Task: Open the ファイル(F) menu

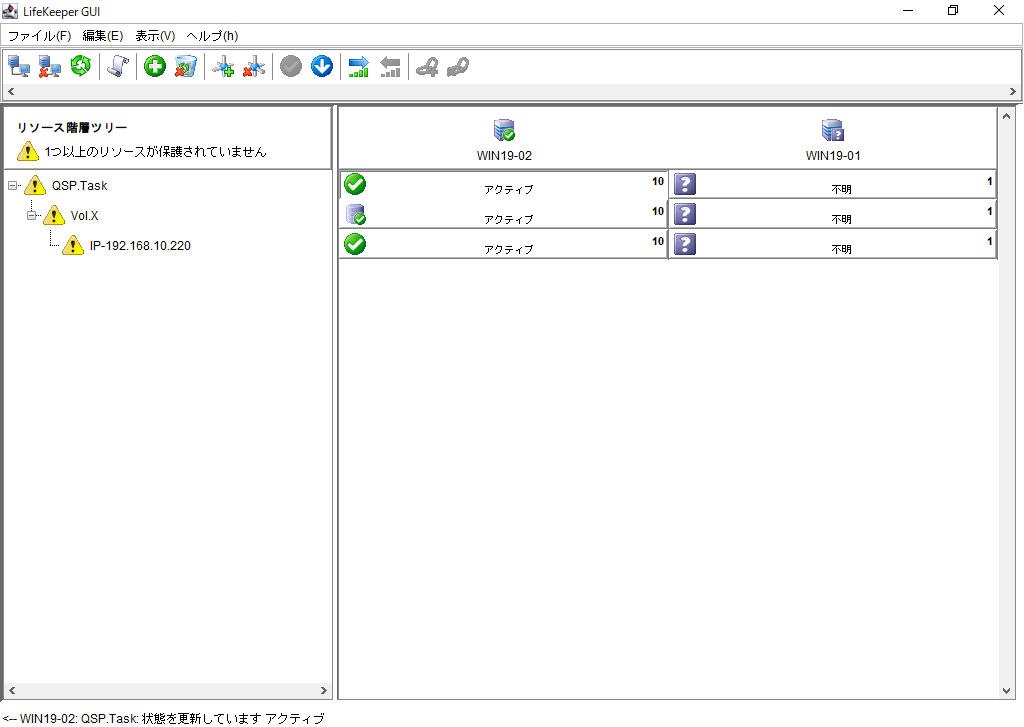Action: tap(39, 35)
